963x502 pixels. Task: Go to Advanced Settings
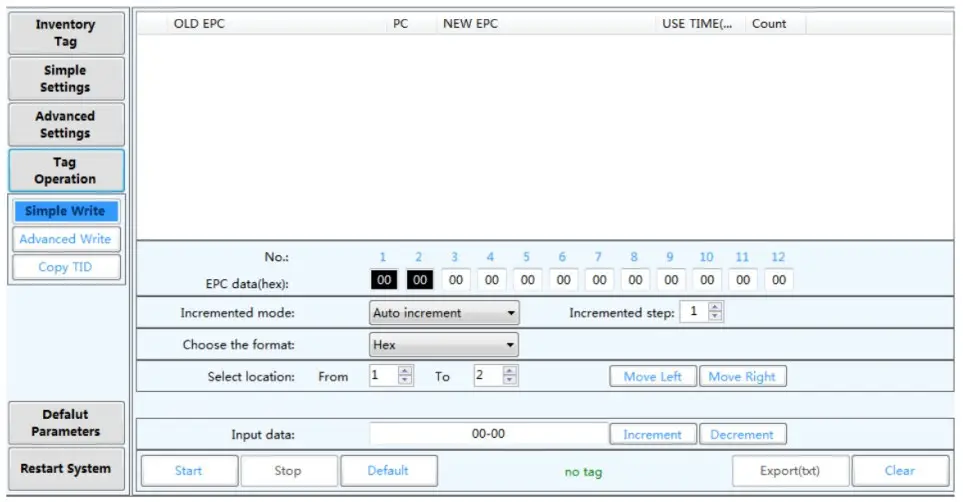(x=66, y=125)
